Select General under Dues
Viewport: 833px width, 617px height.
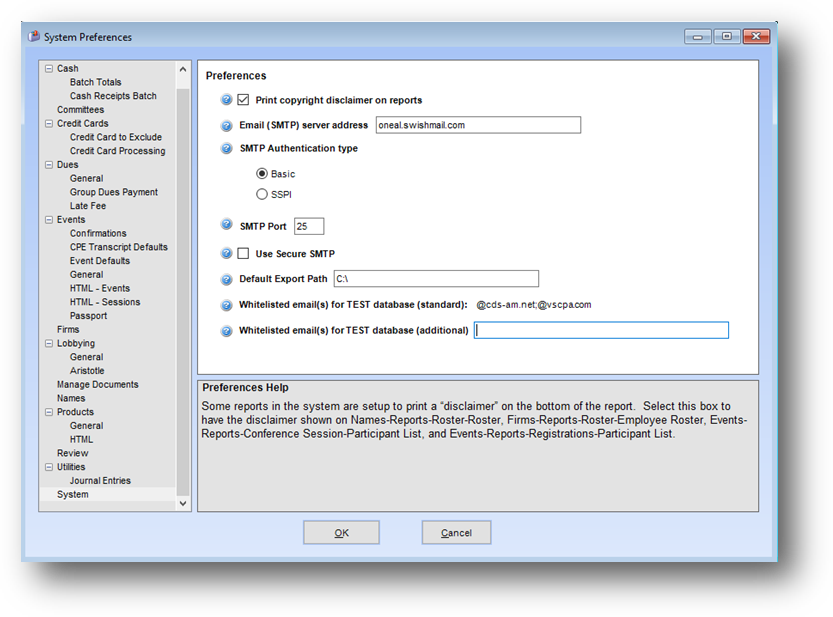click(87, 179)
